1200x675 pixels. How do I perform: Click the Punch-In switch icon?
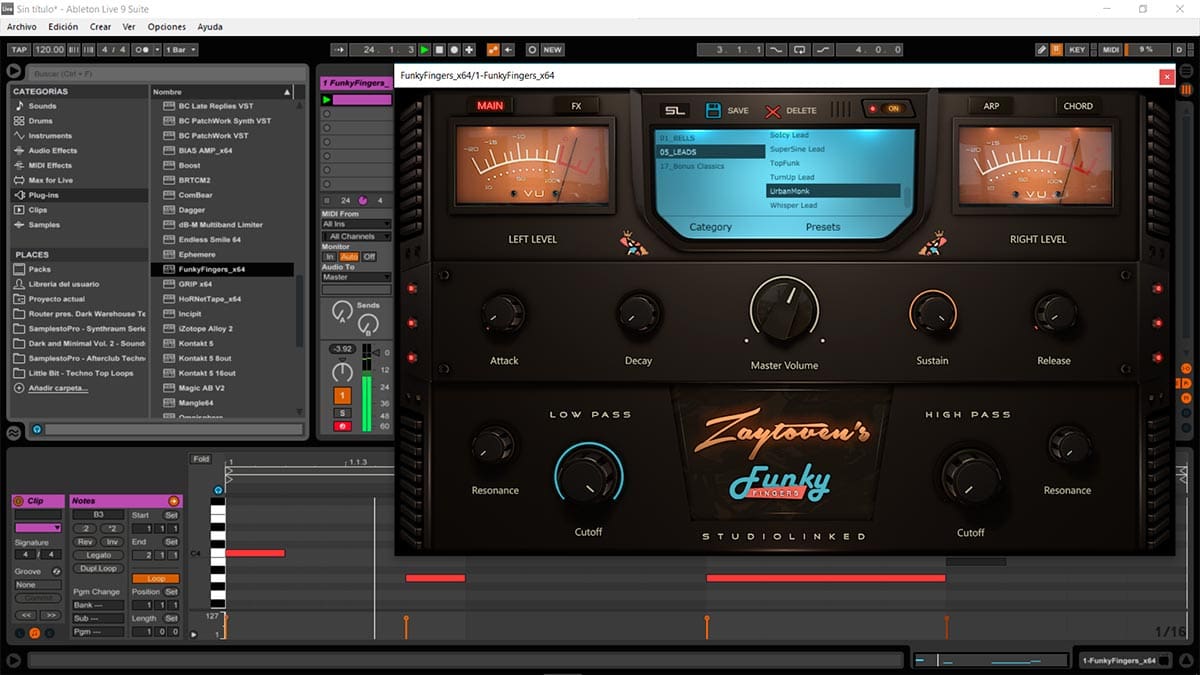776,49
